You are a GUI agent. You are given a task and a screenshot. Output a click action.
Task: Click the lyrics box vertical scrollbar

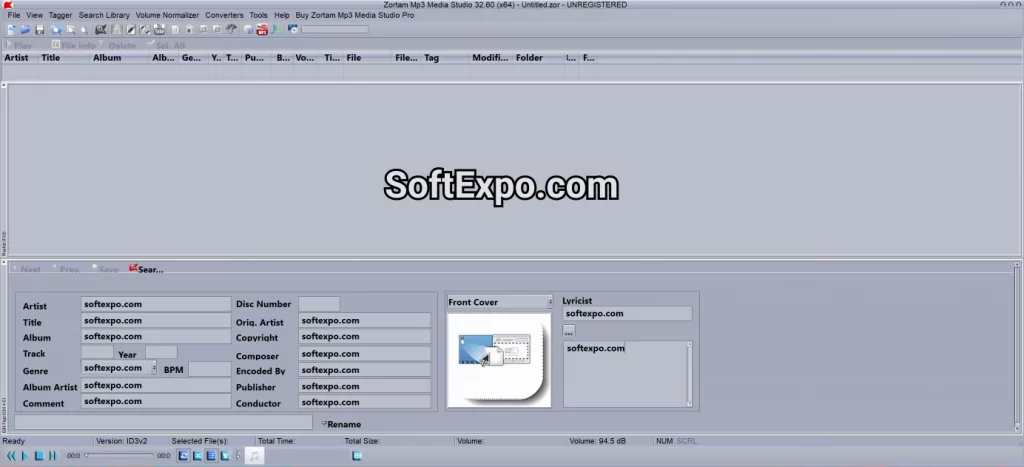coord(689,374)
